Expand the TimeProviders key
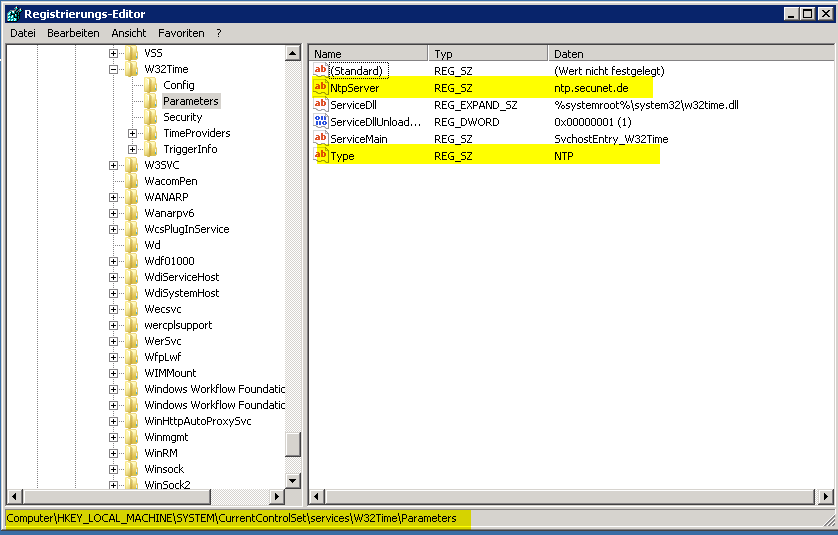Image resolution: width=838 pixels, height=535 pixels. pos(133,133)
